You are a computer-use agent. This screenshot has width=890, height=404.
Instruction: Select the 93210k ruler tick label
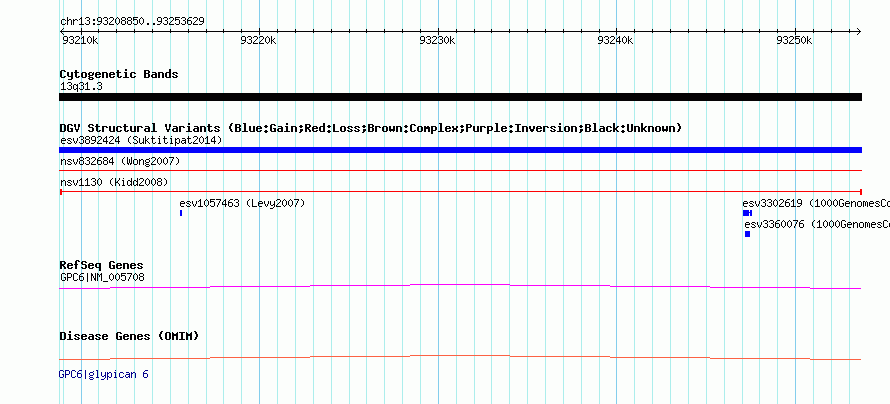point(80,40)
